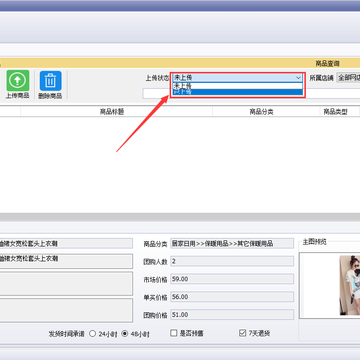The image size is (360, 360).
Task: Choose the highlighted 已上传 option
Action: [x=238, y=92]
